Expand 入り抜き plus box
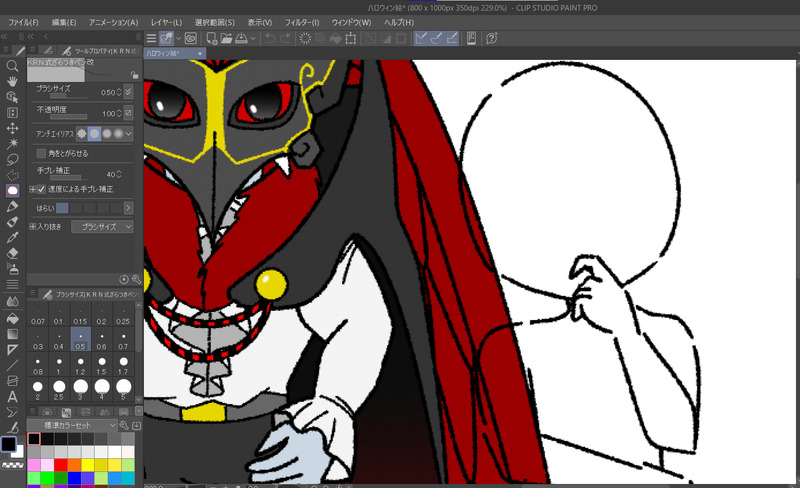Viewport: 800px width, 488px height. [x=32, y=226]
